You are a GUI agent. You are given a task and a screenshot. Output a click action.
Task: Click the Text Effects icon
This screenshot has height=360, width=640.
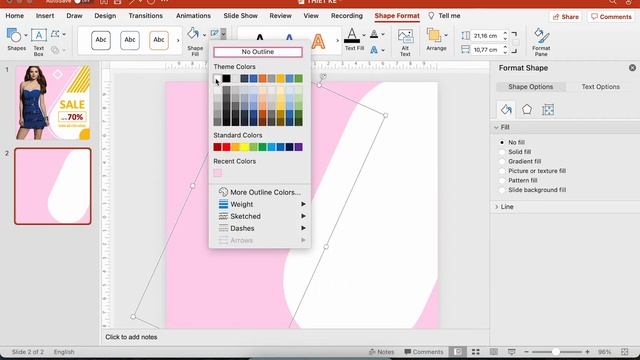pyautogui.click(x=374, y=50)
